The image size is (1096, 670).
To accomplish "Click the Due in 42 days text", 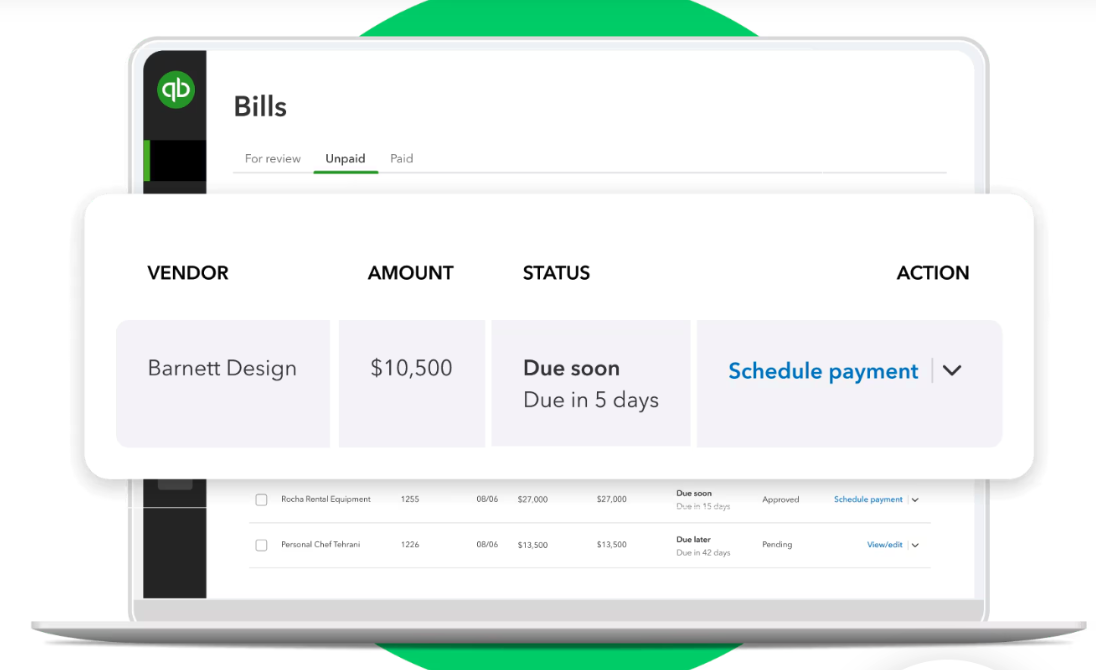I will [x=702, y=553].
